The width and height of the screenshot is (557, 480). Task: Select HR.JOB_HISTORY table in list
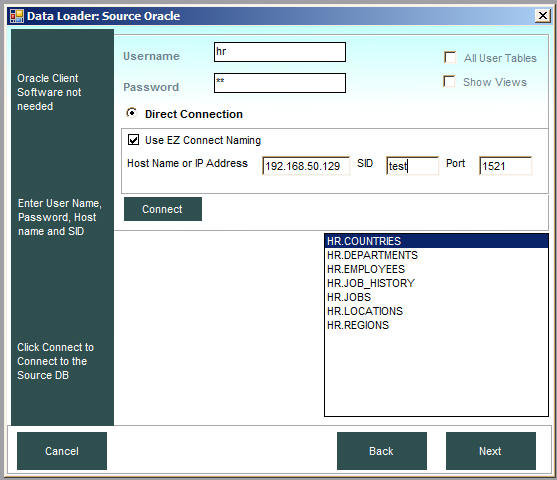coord(436,283)
